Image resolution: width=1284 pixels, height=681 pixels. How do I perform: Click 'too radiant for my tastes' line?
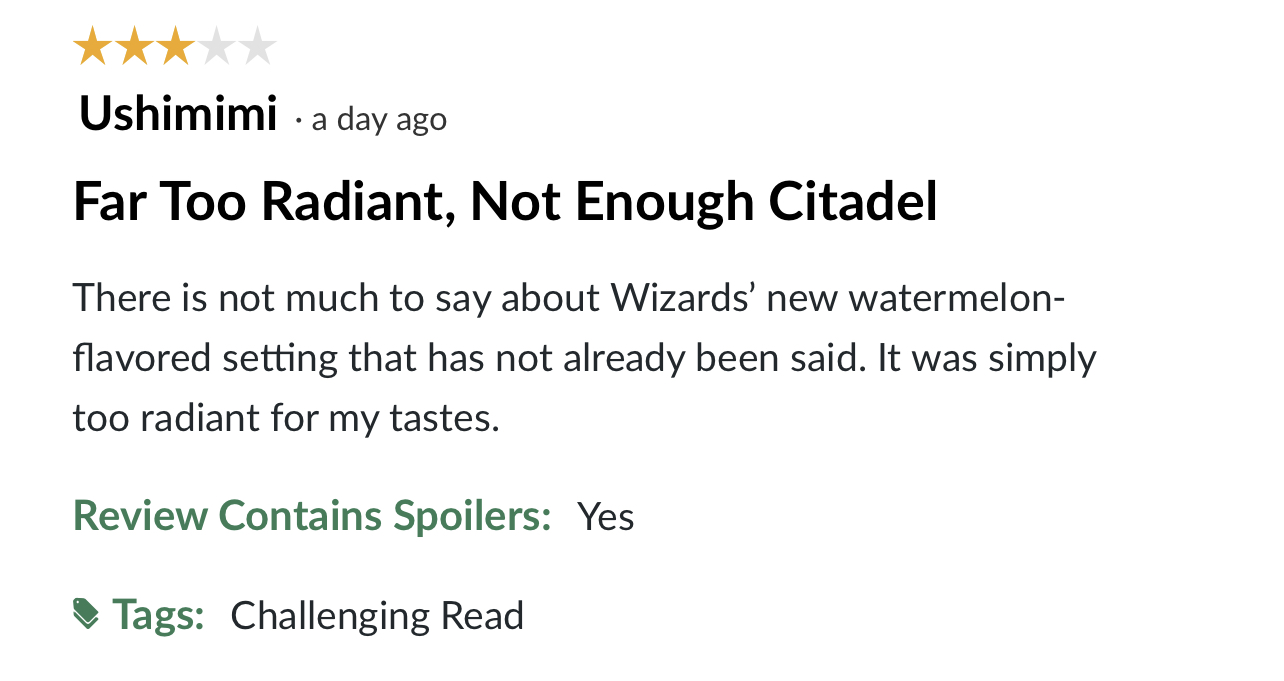tap(286, 418)
